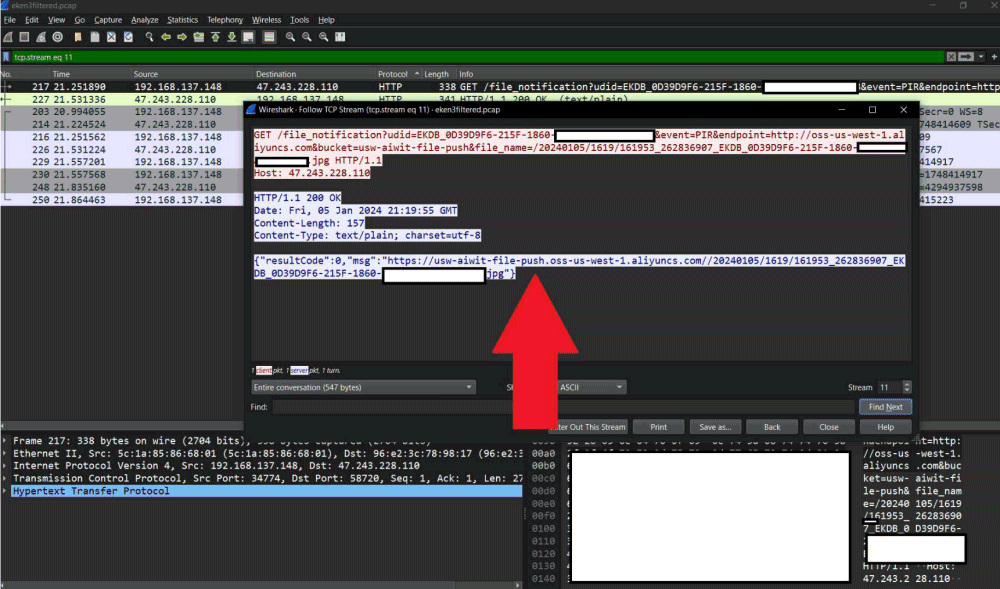Sort packets by the Protocol column

(x=393, y=74)
